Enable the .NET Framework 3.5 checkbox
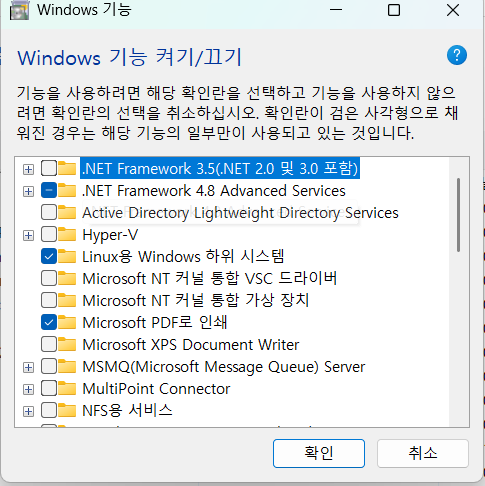 [49, 169]
